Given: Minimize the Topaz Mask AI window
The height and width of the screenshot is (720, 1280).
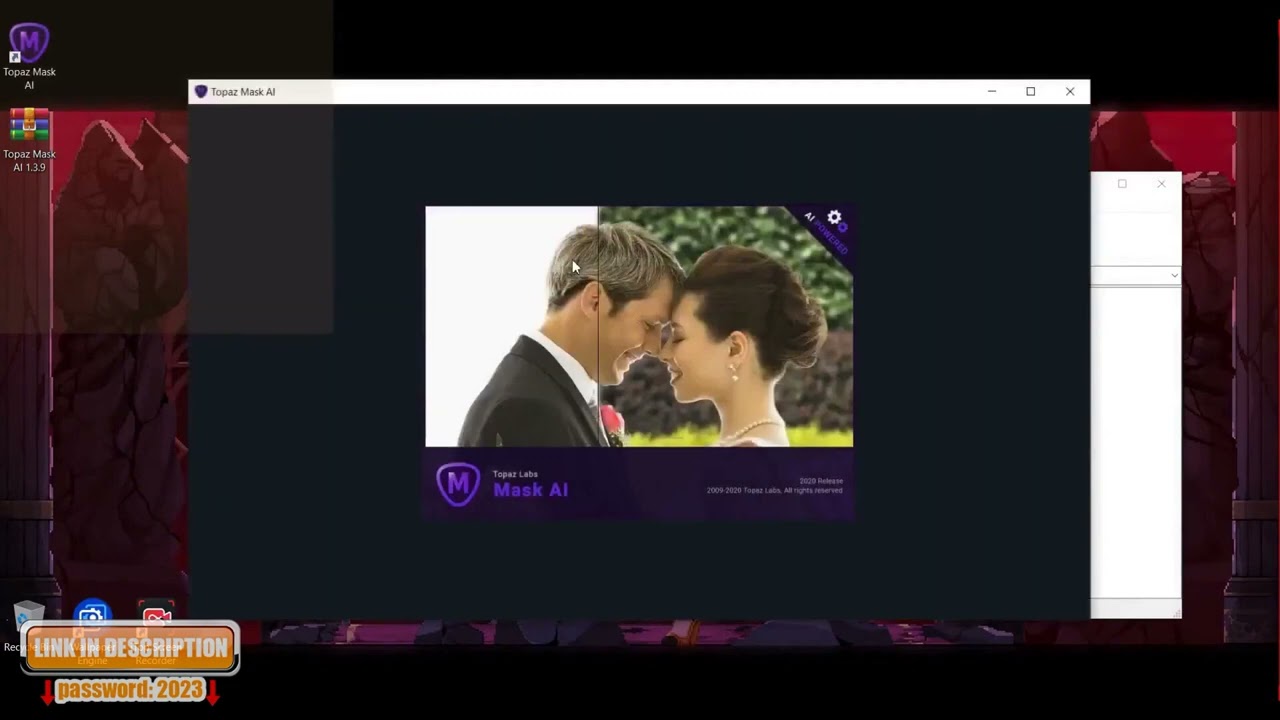Looking at the screenshot, I should point(992,92).
